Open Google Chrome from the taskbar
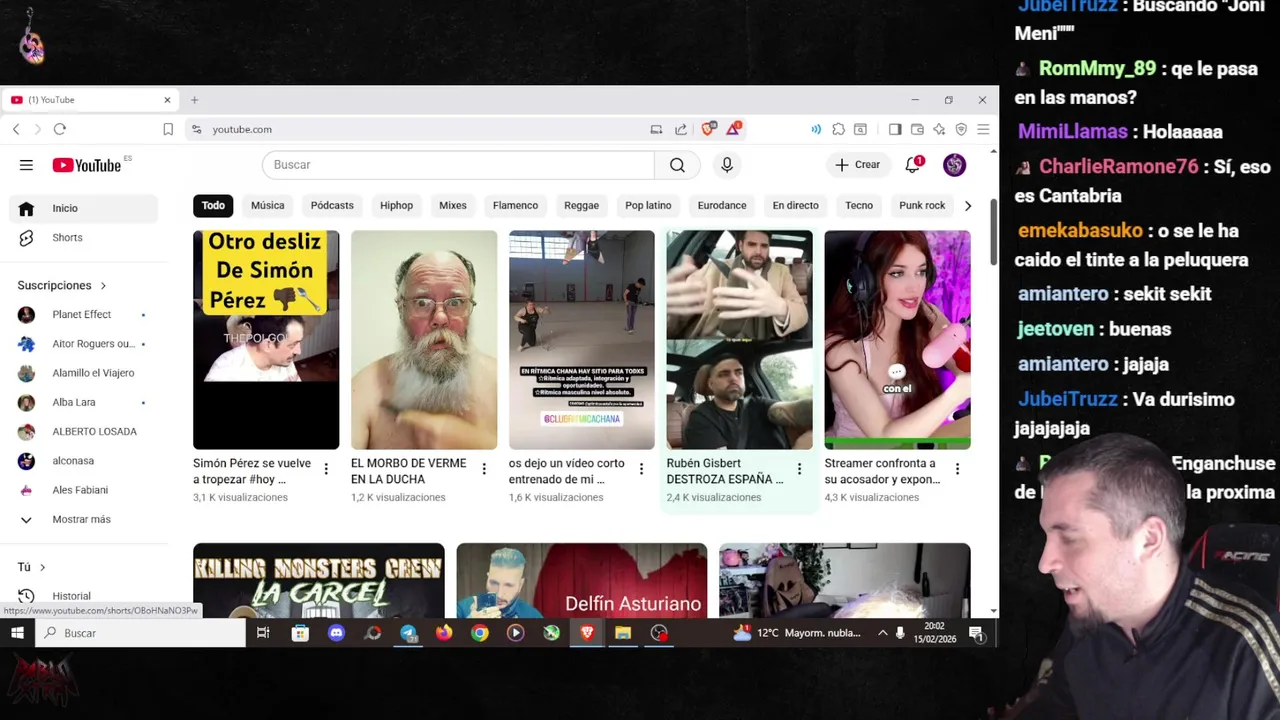Screen dimensions: 1280x720 tap(480, 633)
